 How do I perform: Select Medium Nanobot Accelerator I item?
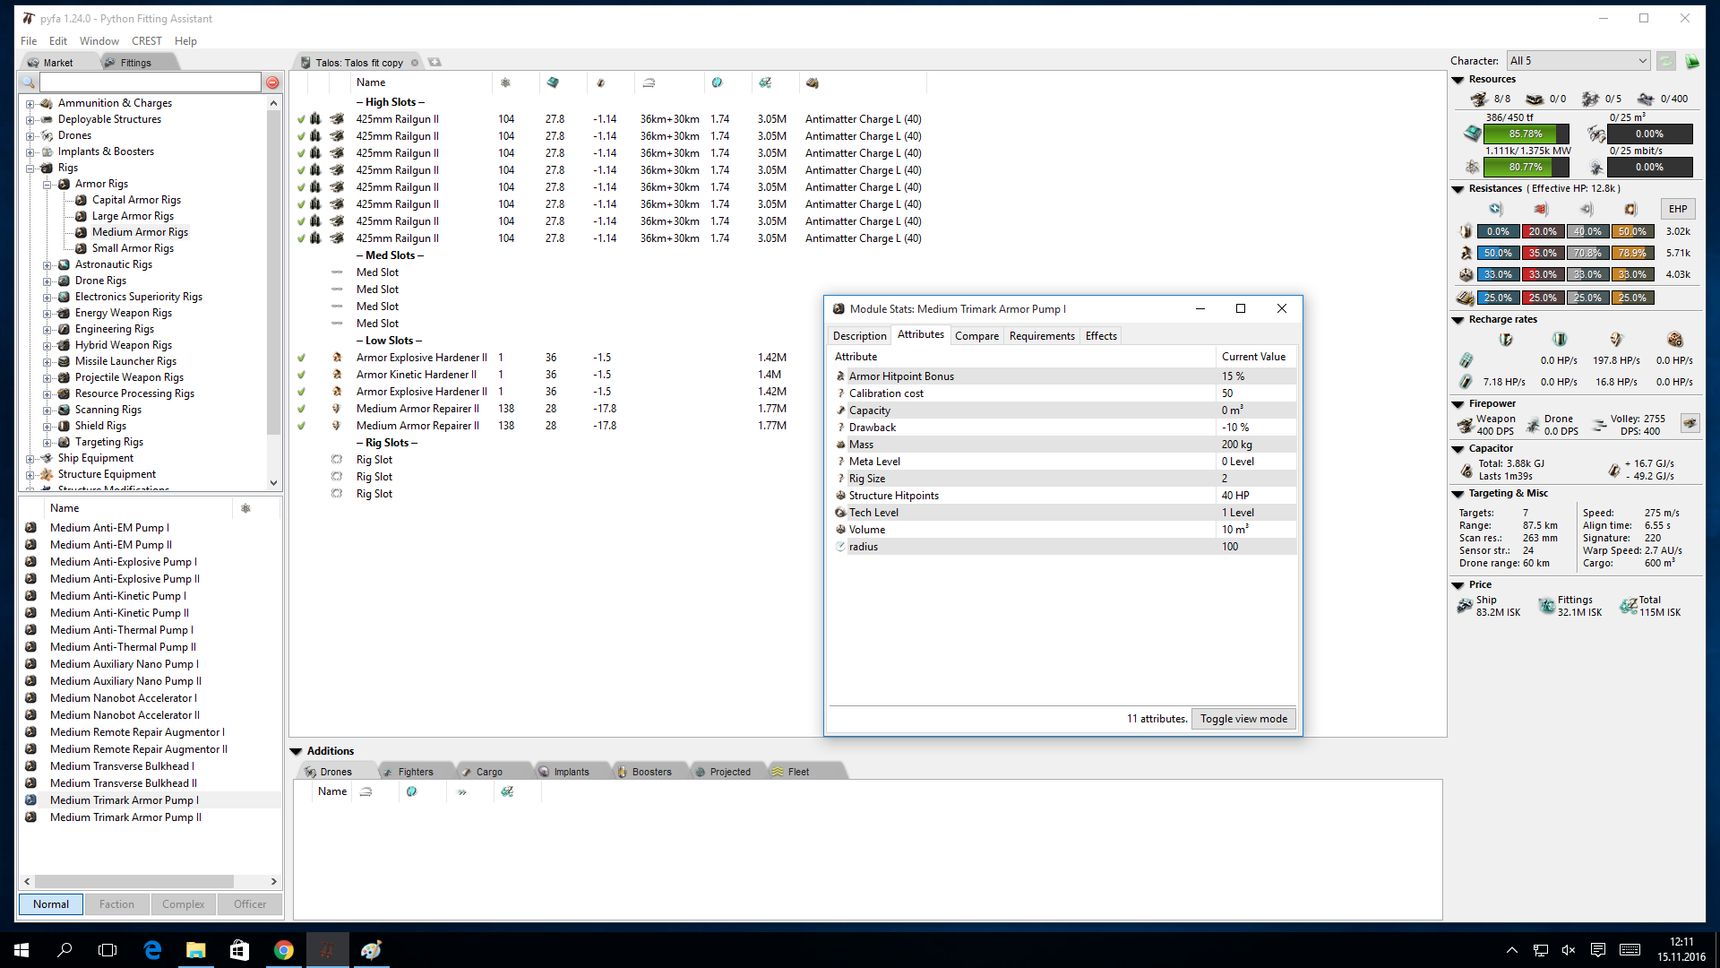(124, 698)
